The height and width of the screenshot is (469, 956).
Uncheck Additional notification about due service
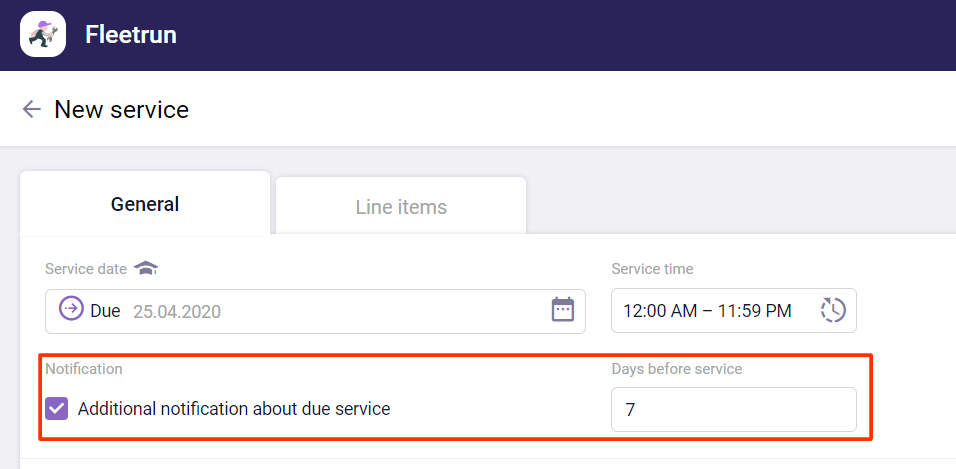tap(57, 409)
